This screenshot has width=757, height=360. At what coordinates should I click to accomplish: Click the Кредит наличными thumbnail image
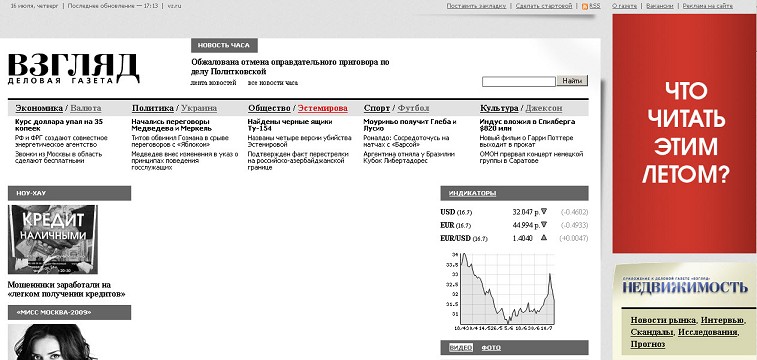click(x=53, y=239)
